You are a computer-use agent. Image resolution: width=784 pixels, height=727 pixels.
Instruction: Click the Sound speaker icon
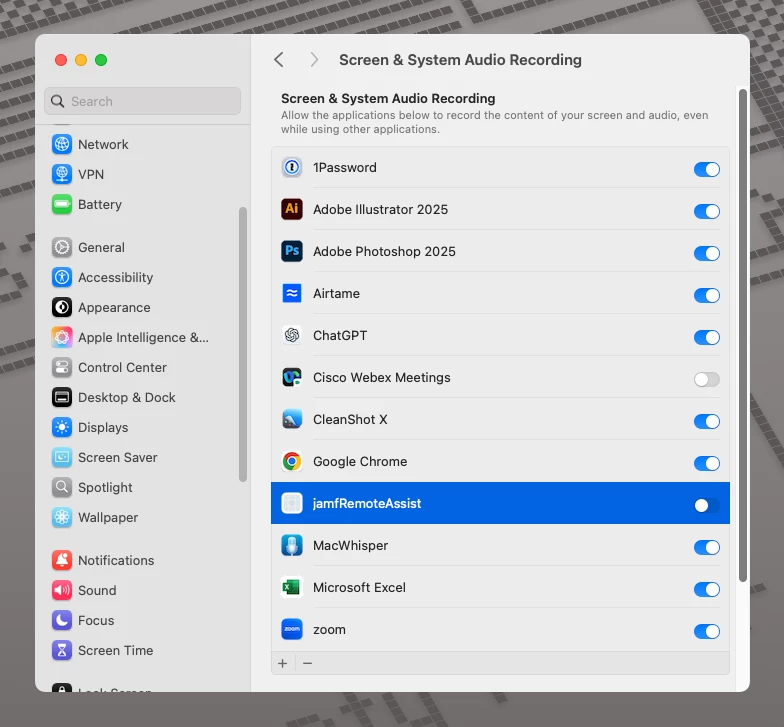coord(62,590)
